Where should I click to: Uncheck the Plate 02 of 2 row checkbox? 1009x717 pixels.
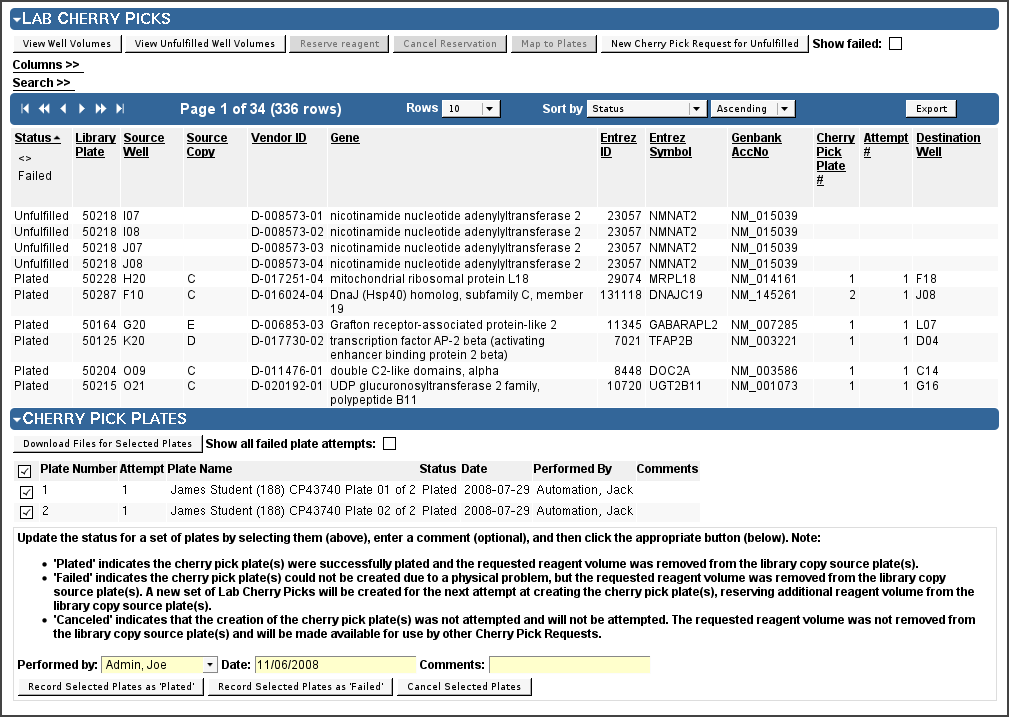tap(26, 512)
